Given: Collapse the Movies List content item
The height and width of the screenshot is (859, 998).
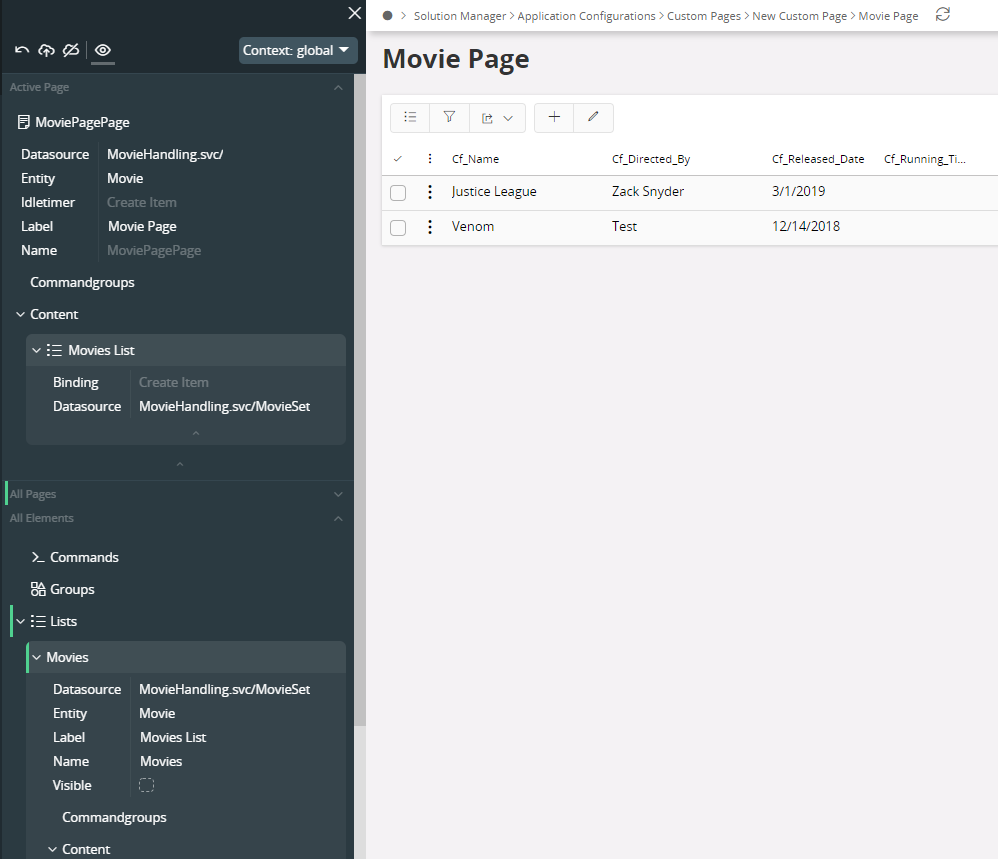Looking at the screenshot, I should pos(37,350).
